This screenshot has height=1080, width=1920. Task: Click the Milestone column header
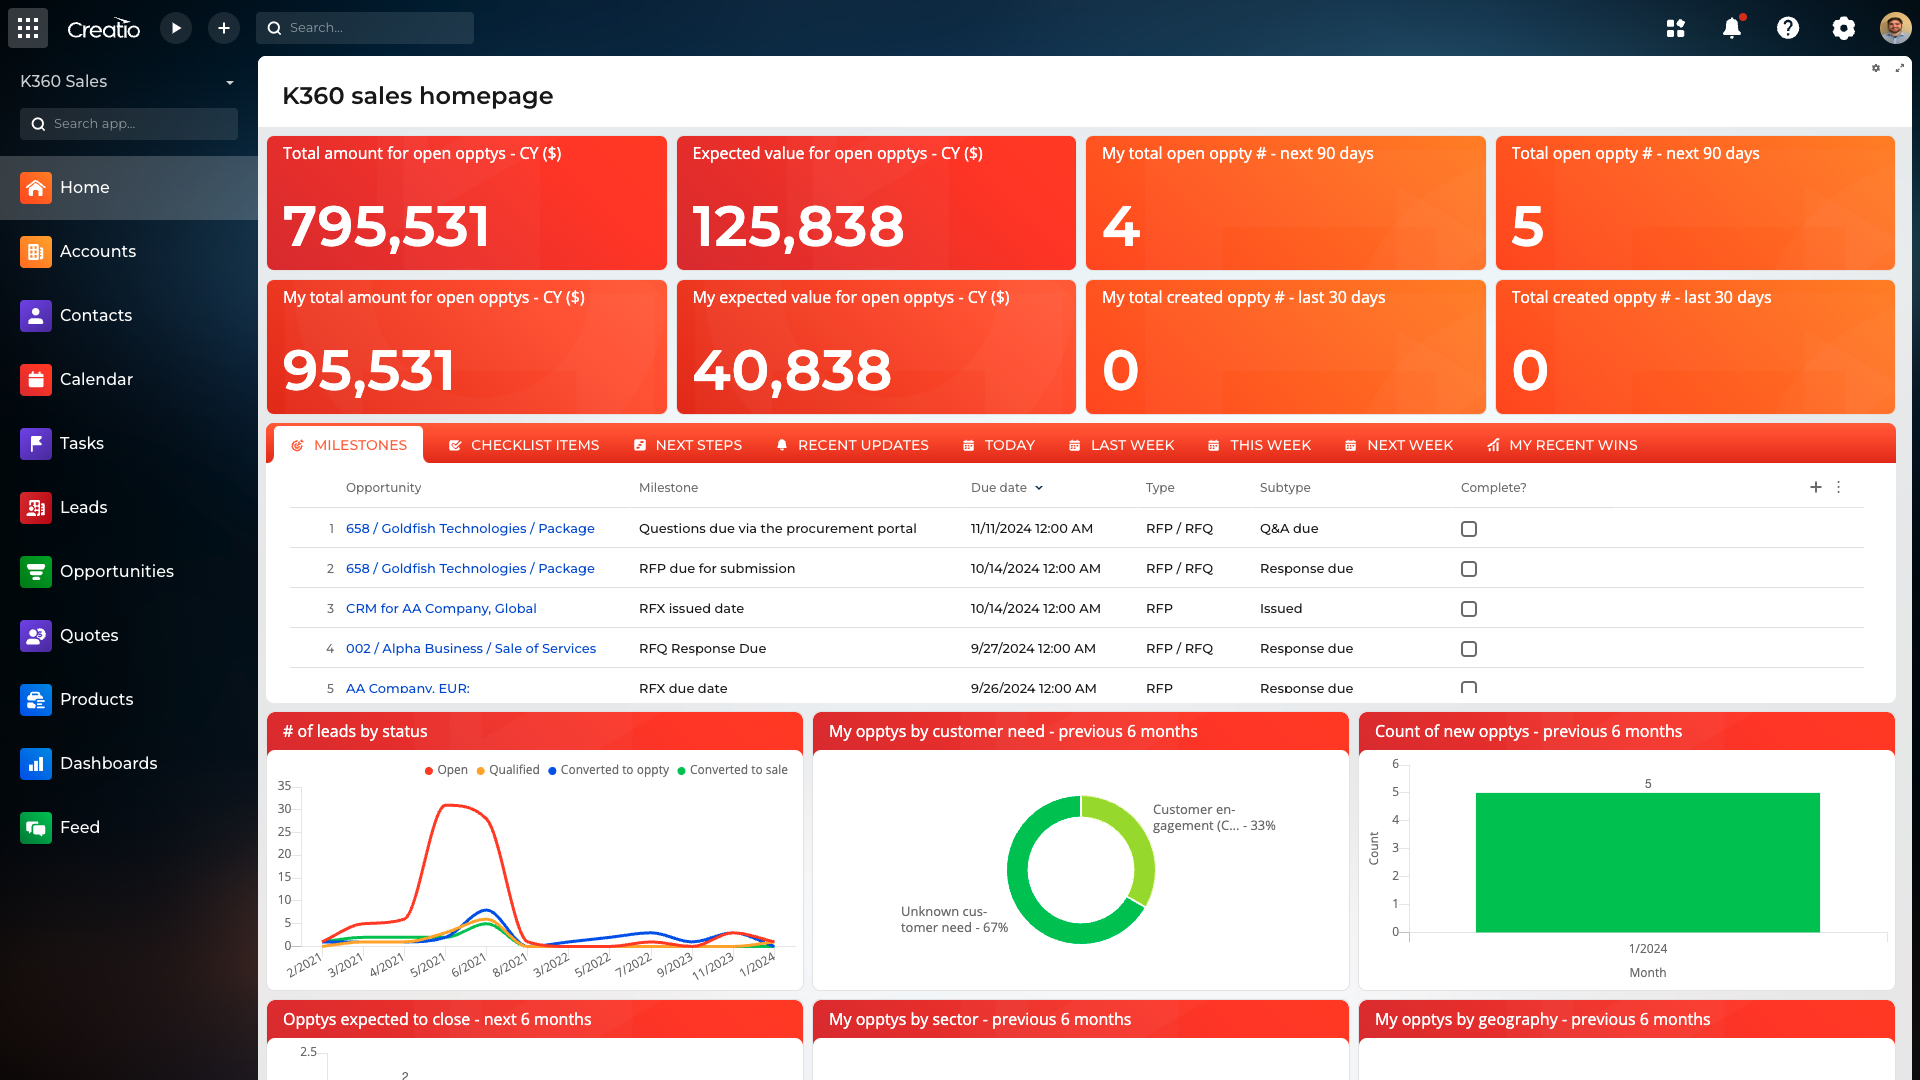[668, 488]
